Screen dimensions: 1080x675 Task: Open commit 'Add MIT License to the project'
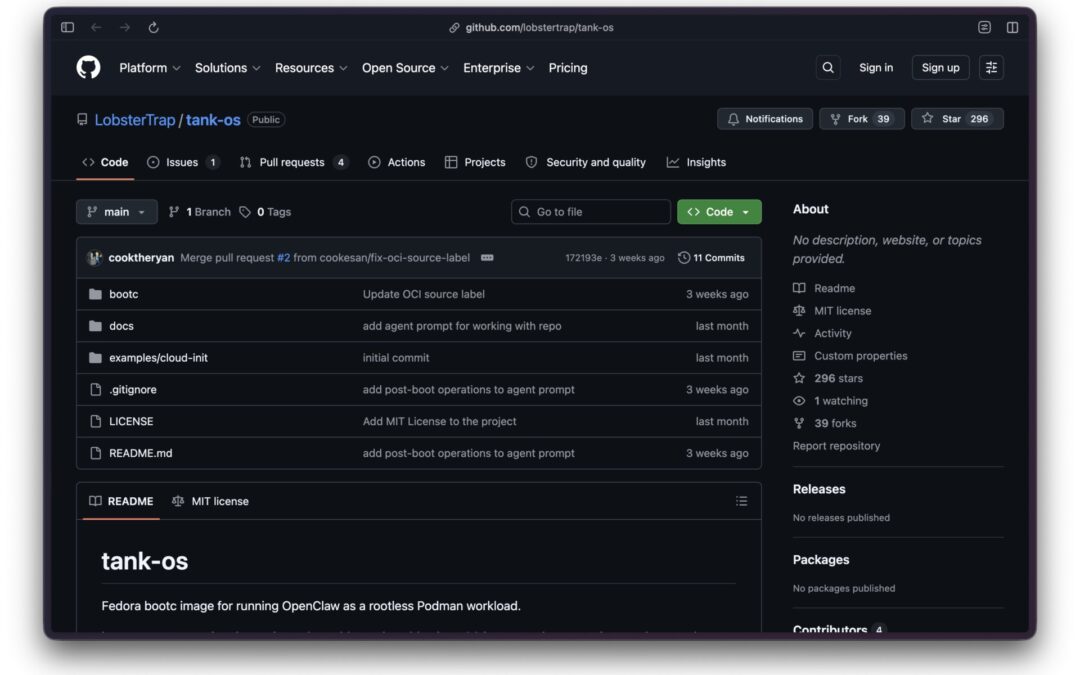pyautogui.click(x=439, y=422)
